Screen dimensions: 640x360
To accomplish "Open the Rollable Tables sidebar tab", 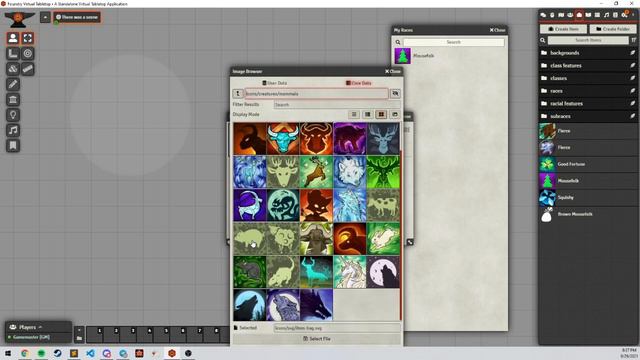I will 597,15.
